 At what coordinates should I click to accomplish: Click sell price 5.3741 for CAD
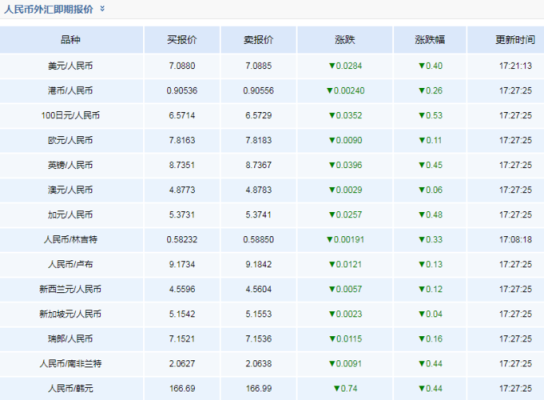pyautogui.click(x=258, y=214)
